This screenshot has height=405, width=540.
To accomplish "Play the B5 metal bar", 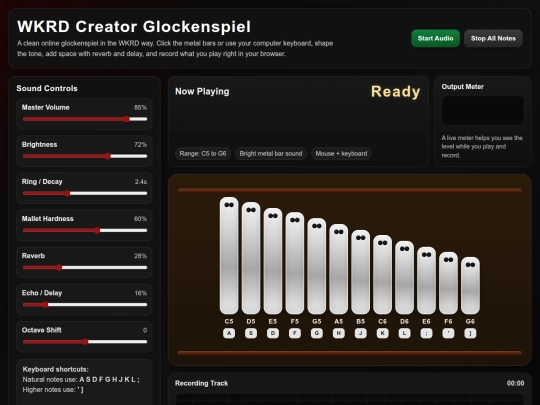I will 361,272.
